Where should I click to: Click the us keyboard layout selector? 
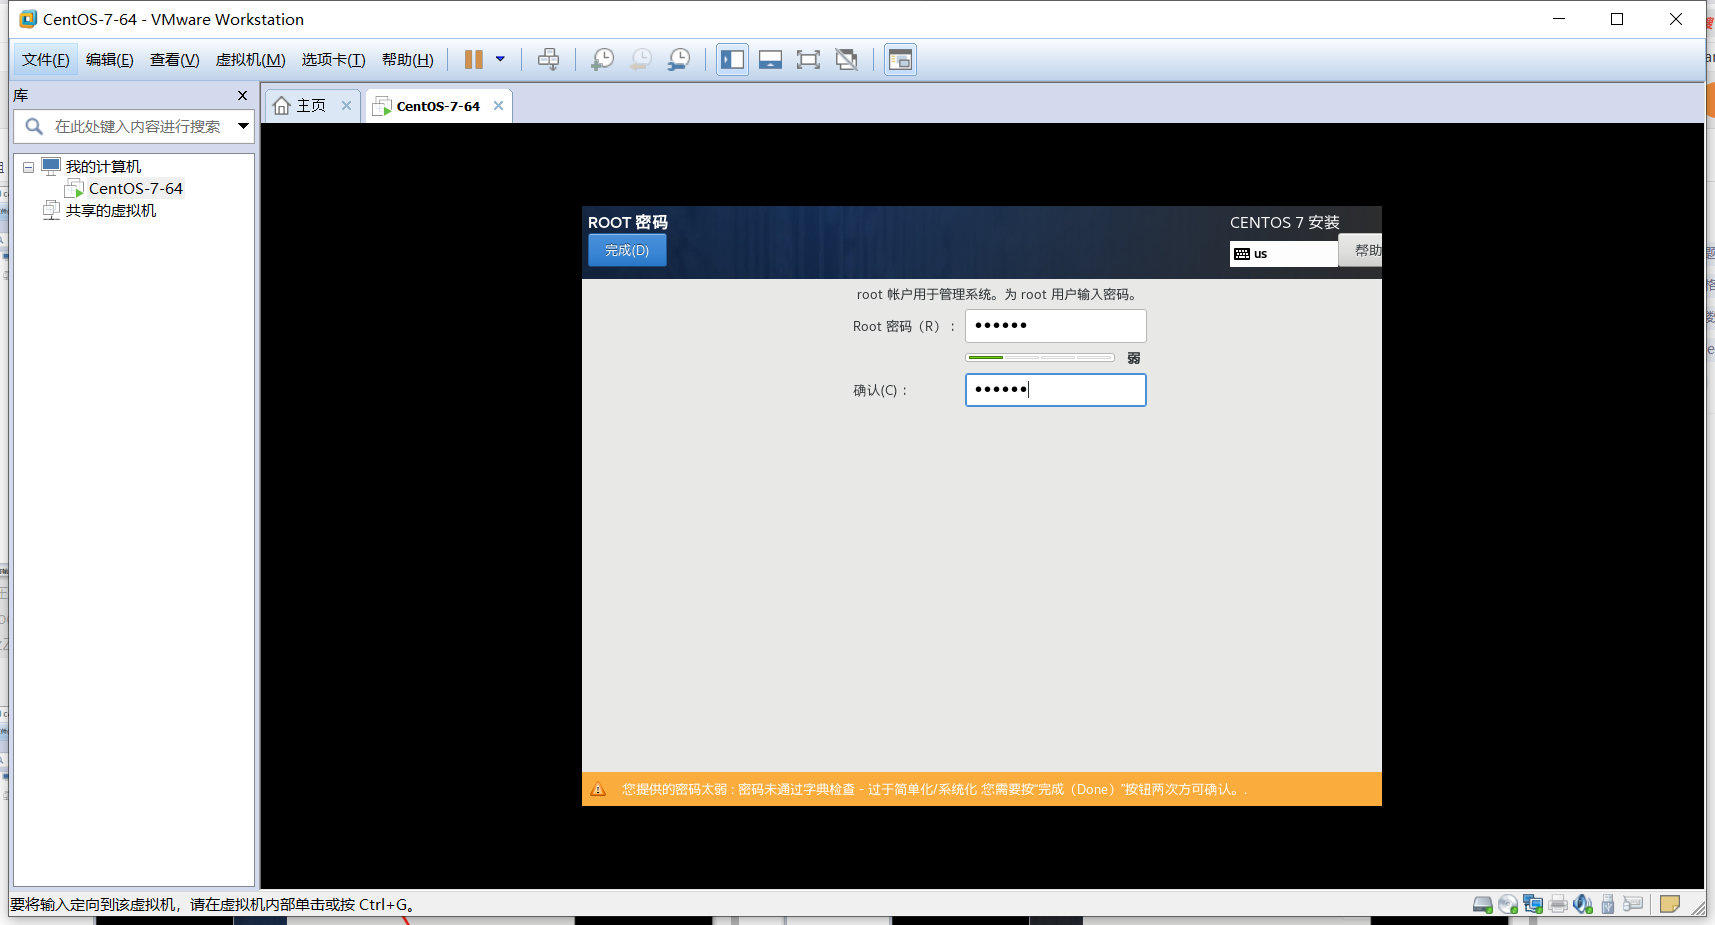point(1283,254)
